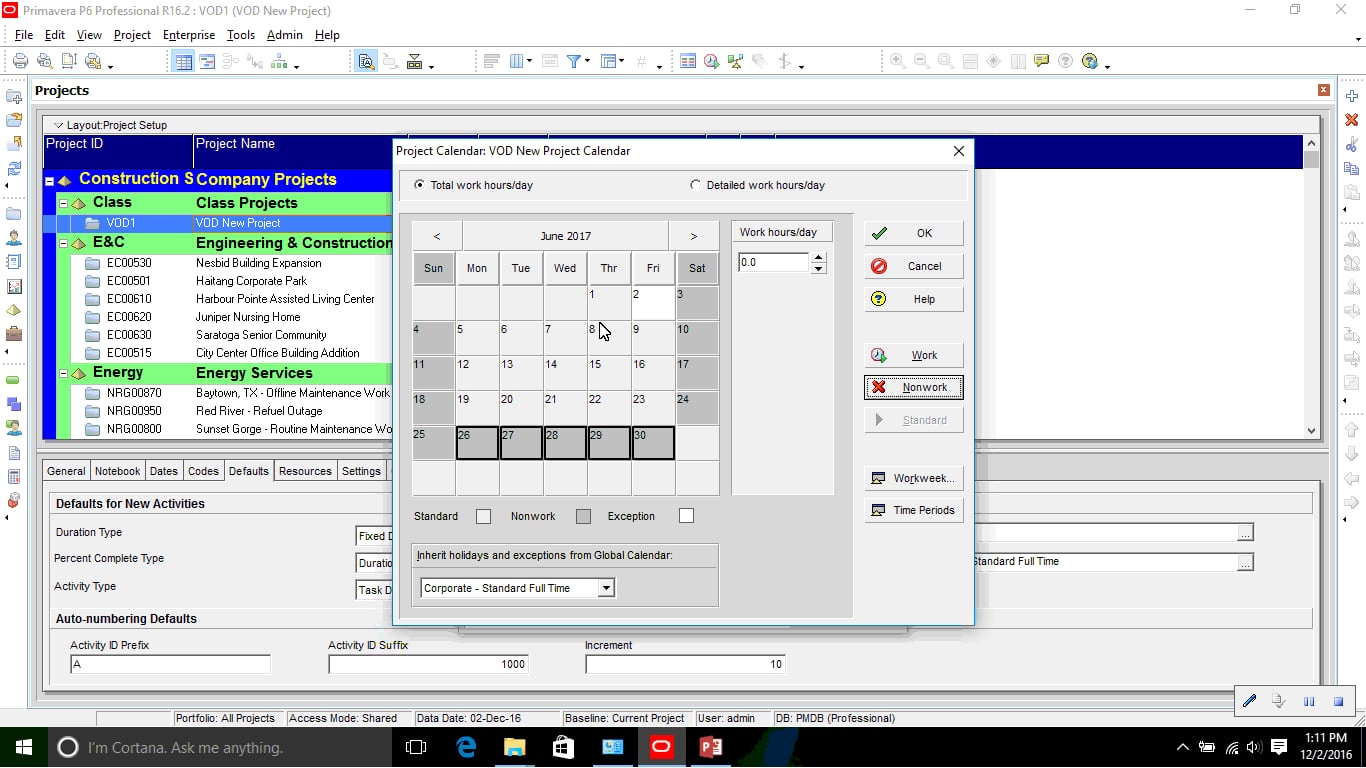The image size is (1366, 768).
Task: Collapse the Class projects node
Action: pyautogui.click(x=63, y=203)
